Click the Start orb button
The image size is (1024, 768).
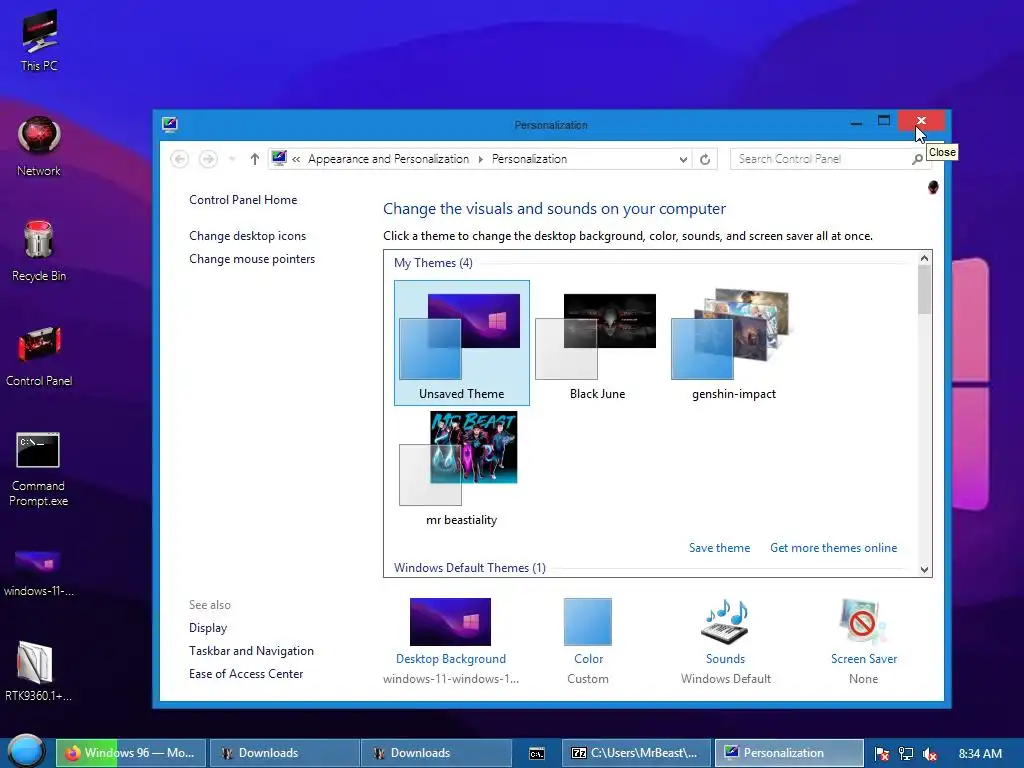[26, 752]
